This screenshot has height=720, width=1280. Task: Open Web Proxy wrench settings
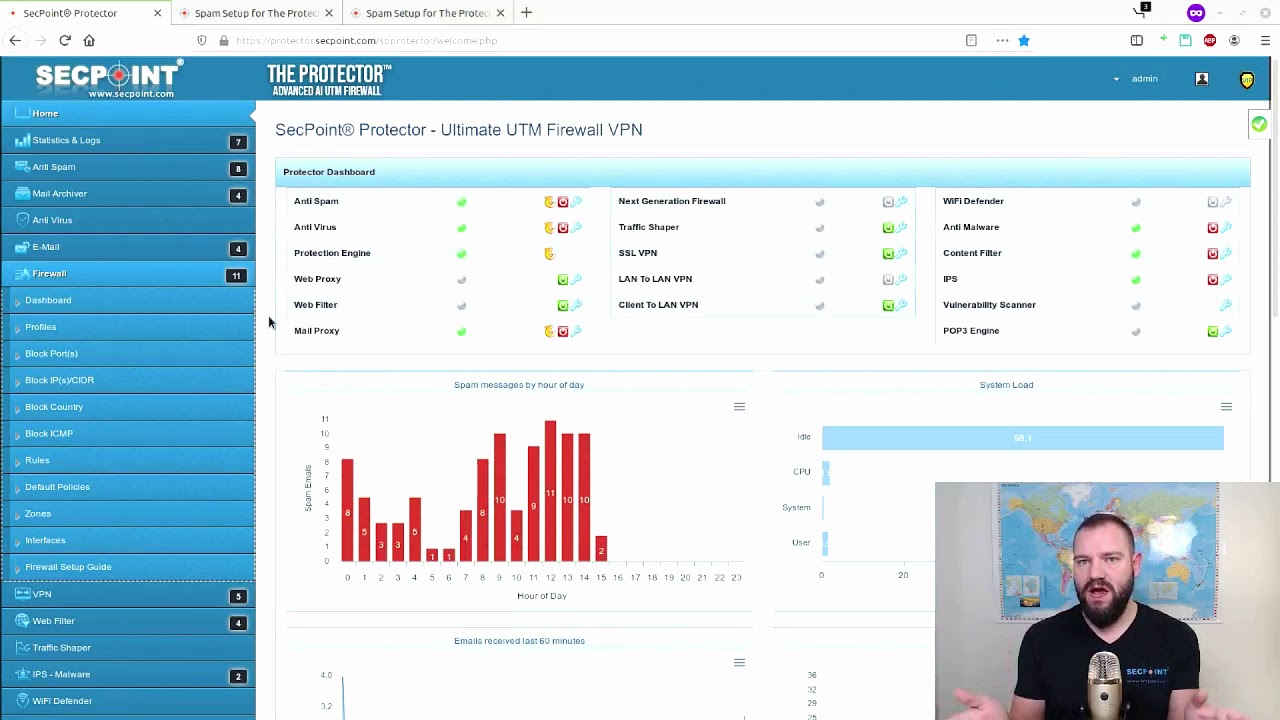pos(576,280)
